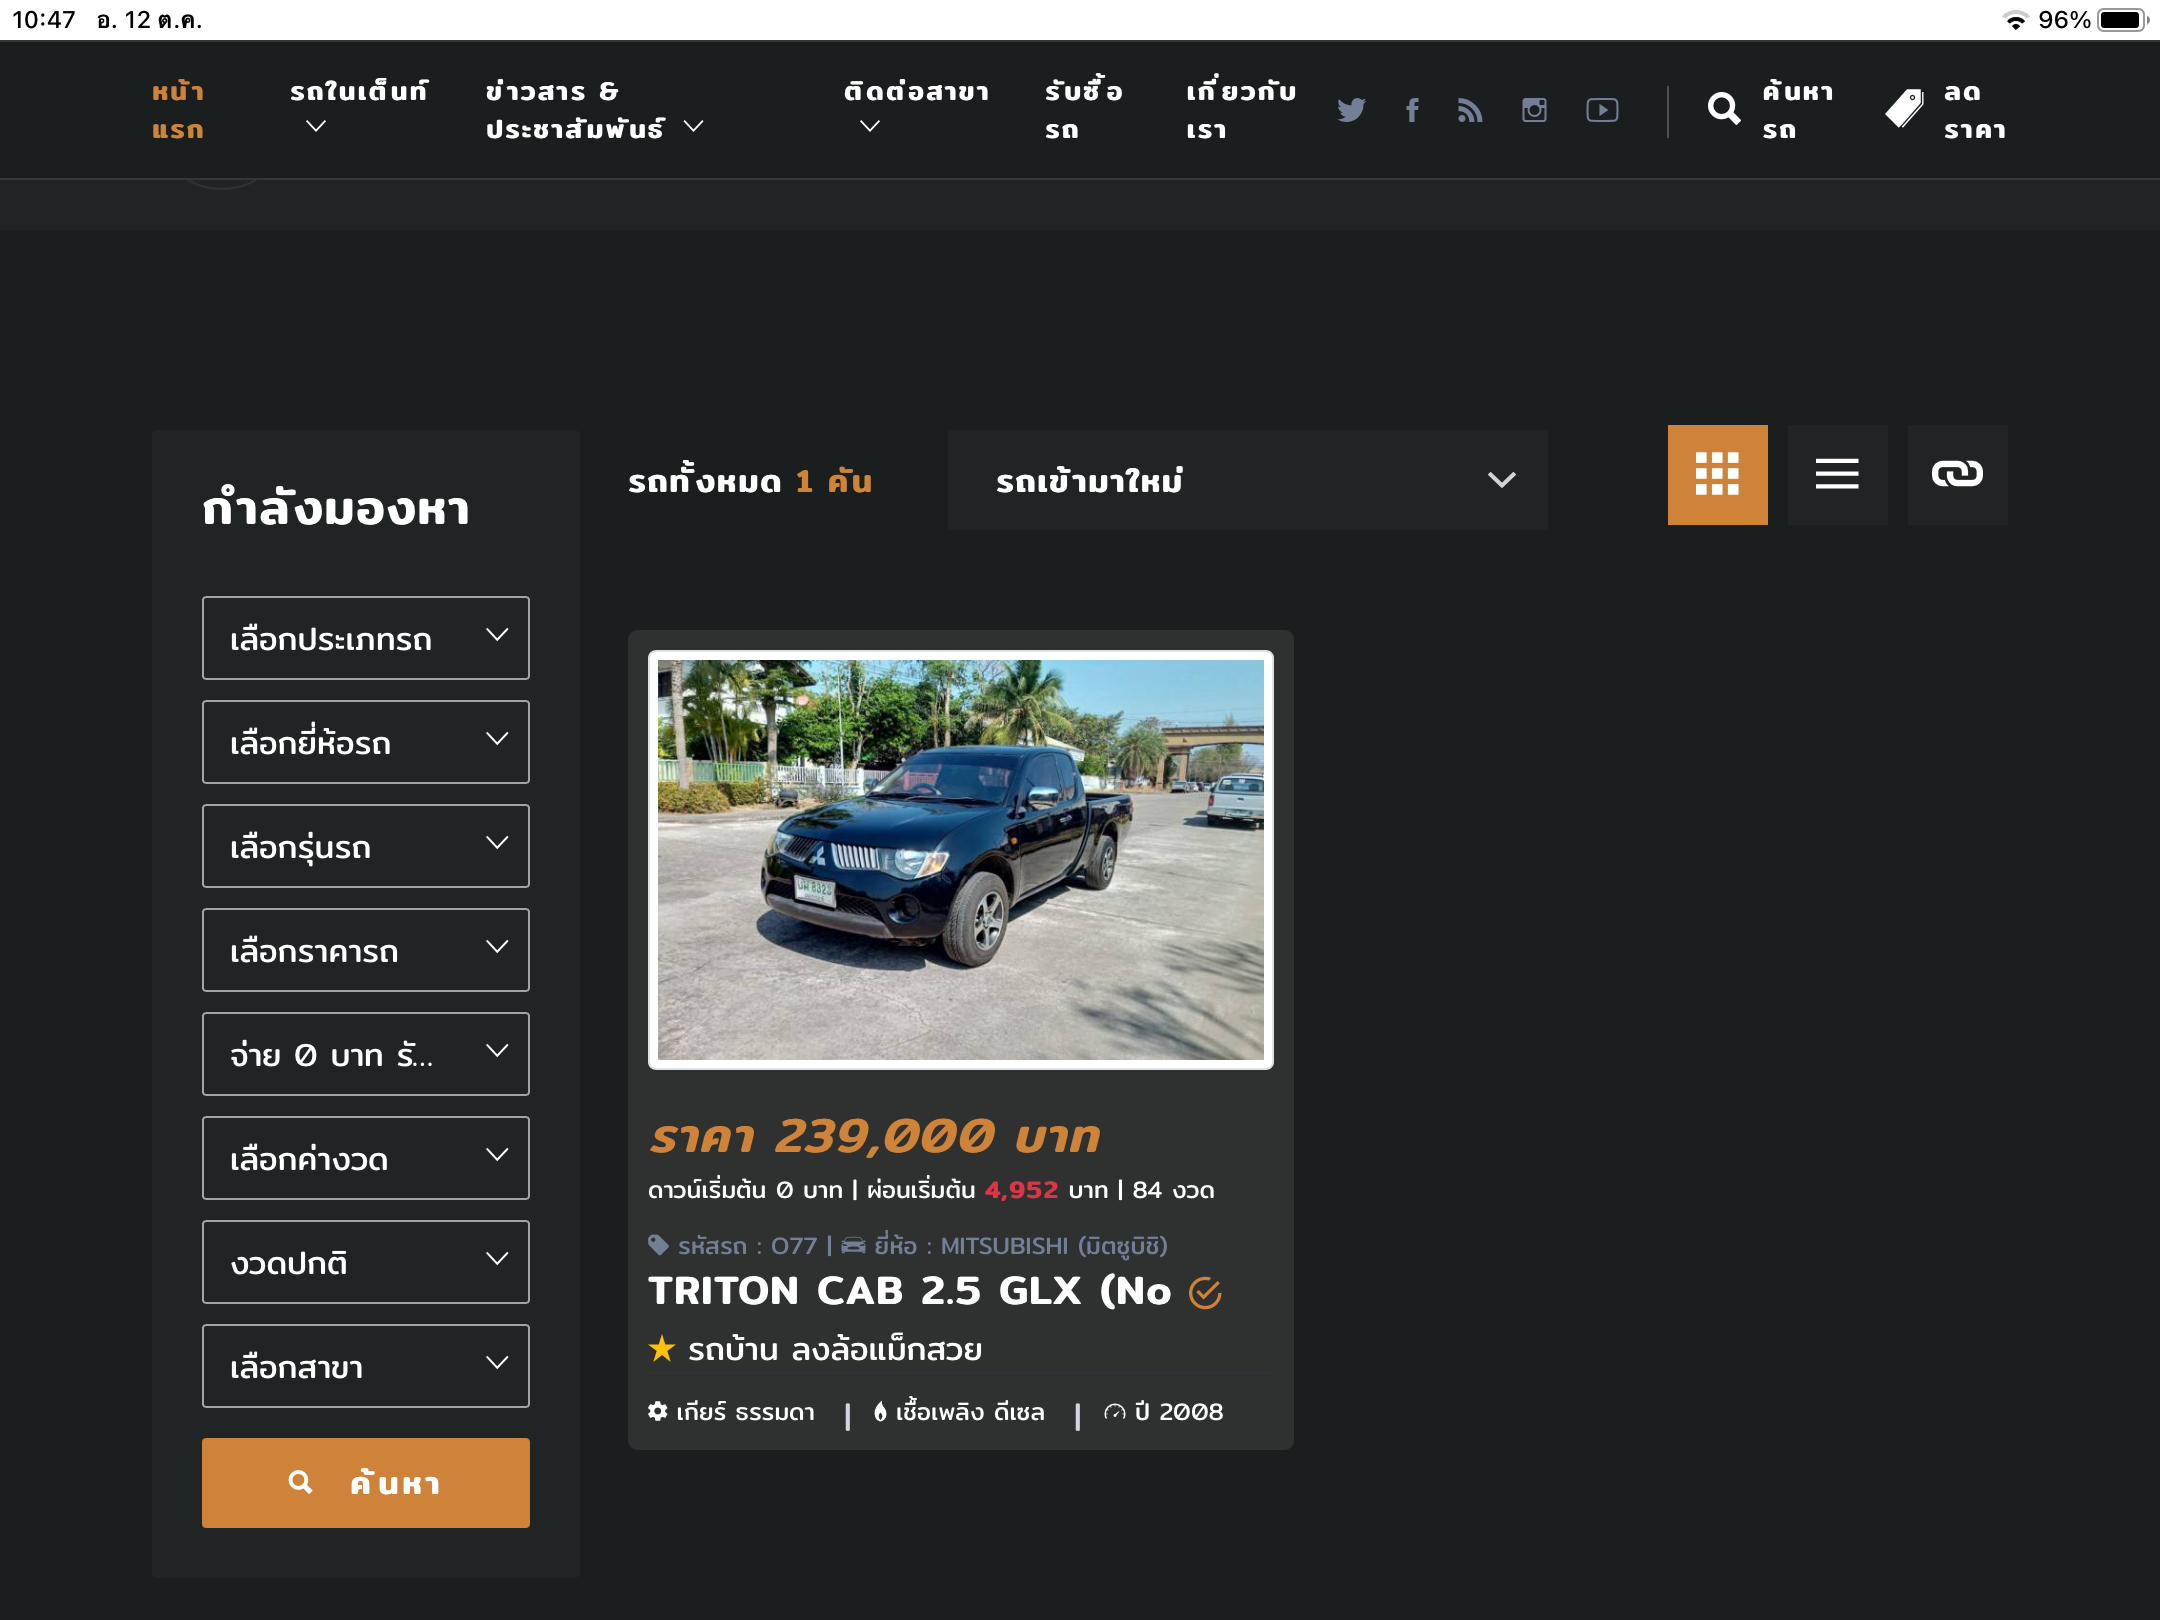
Task: Open the Facebook social icon
Action: 1412,110
